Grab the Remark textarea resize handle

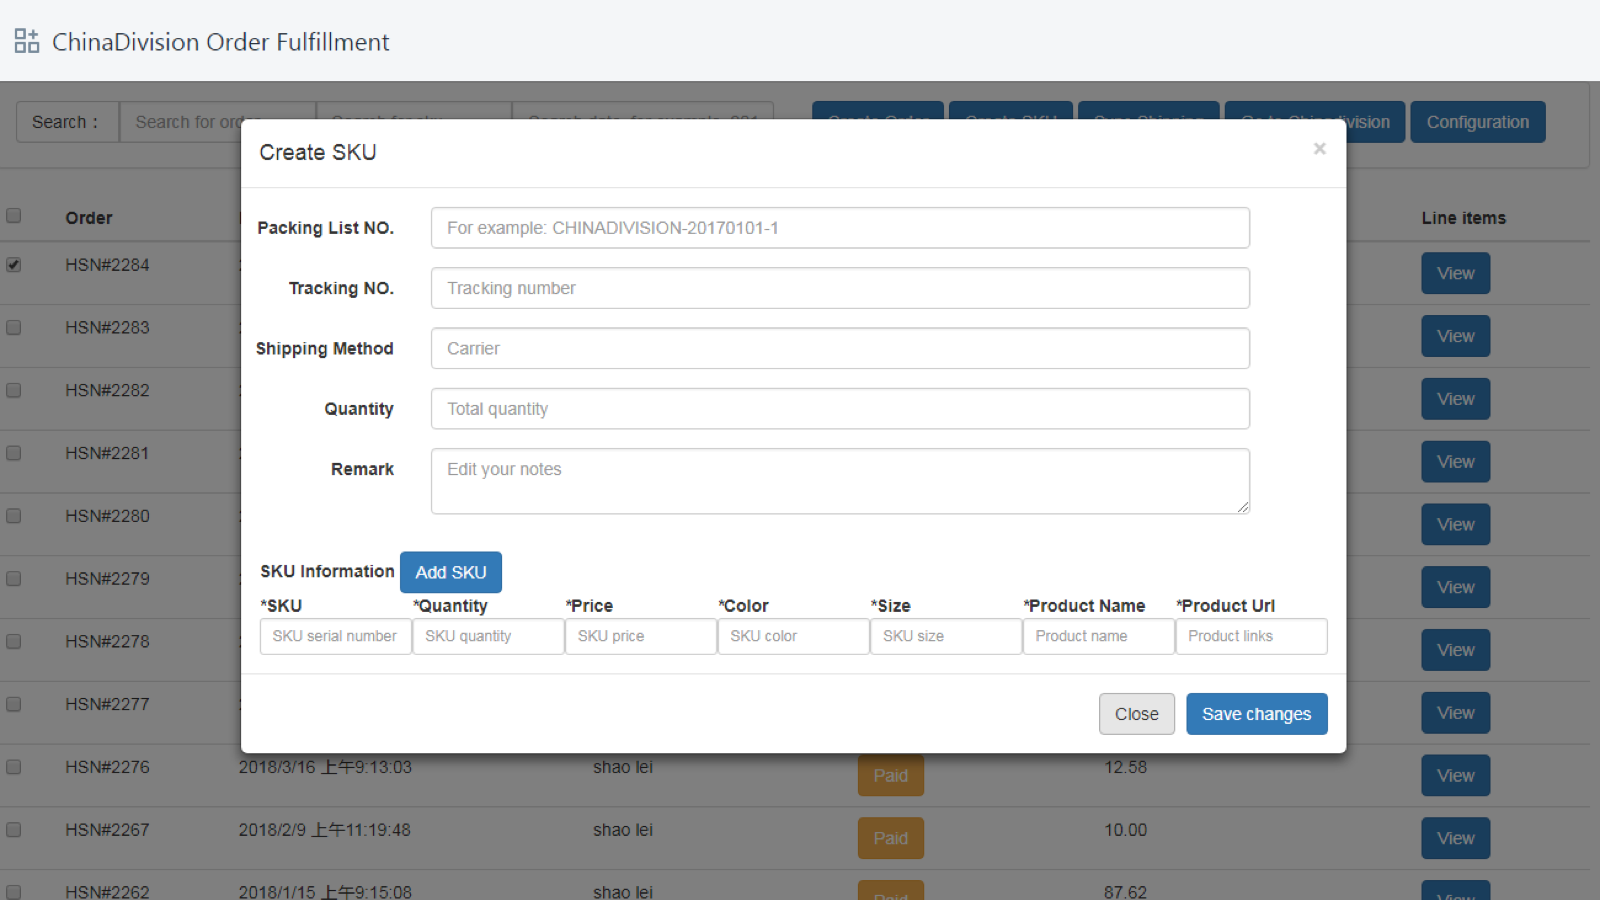[1243, 508]
